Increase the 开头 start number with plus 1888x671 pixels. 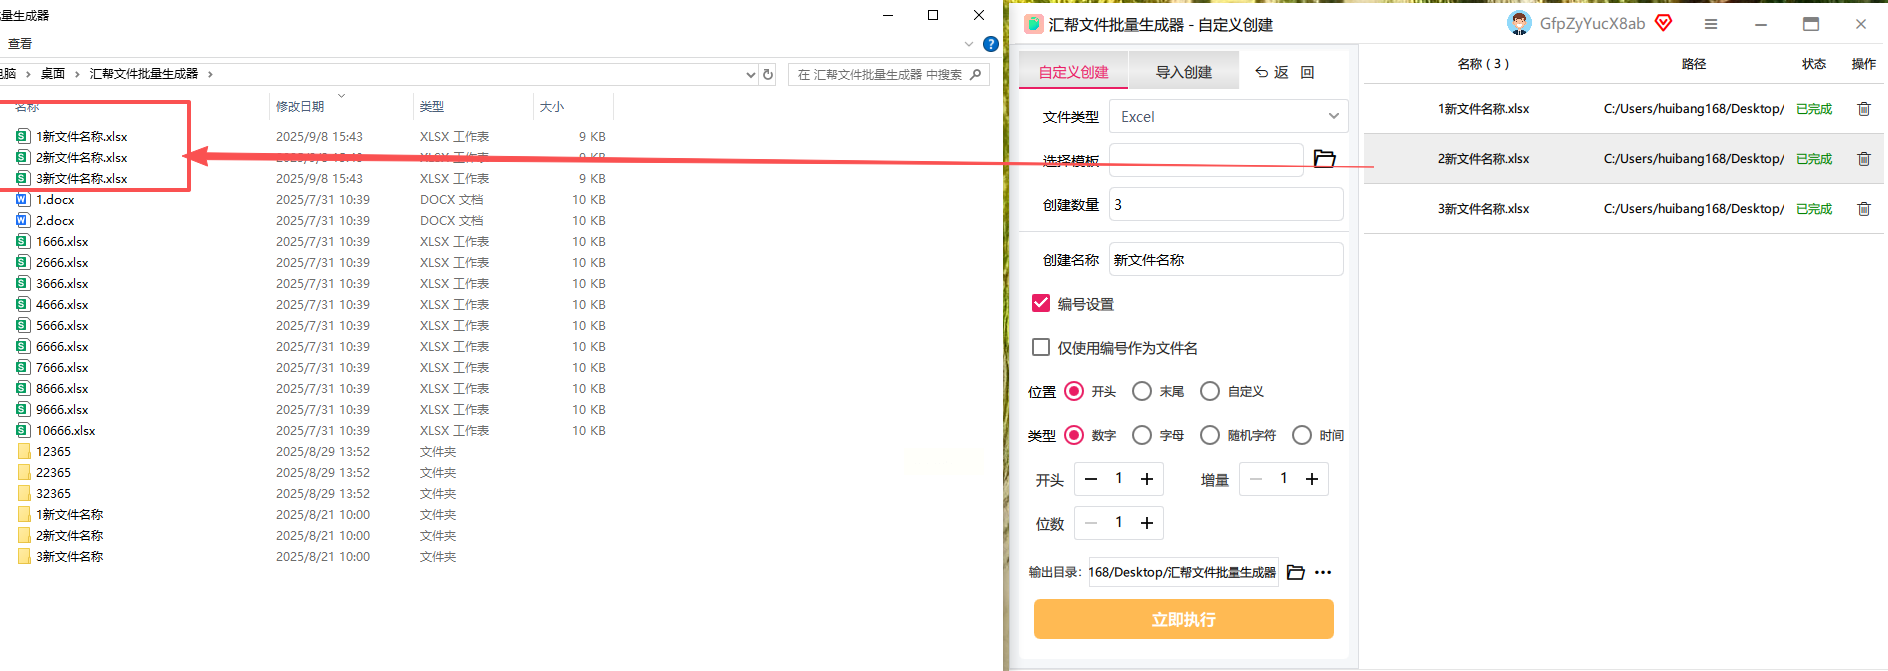point(1147,479)
